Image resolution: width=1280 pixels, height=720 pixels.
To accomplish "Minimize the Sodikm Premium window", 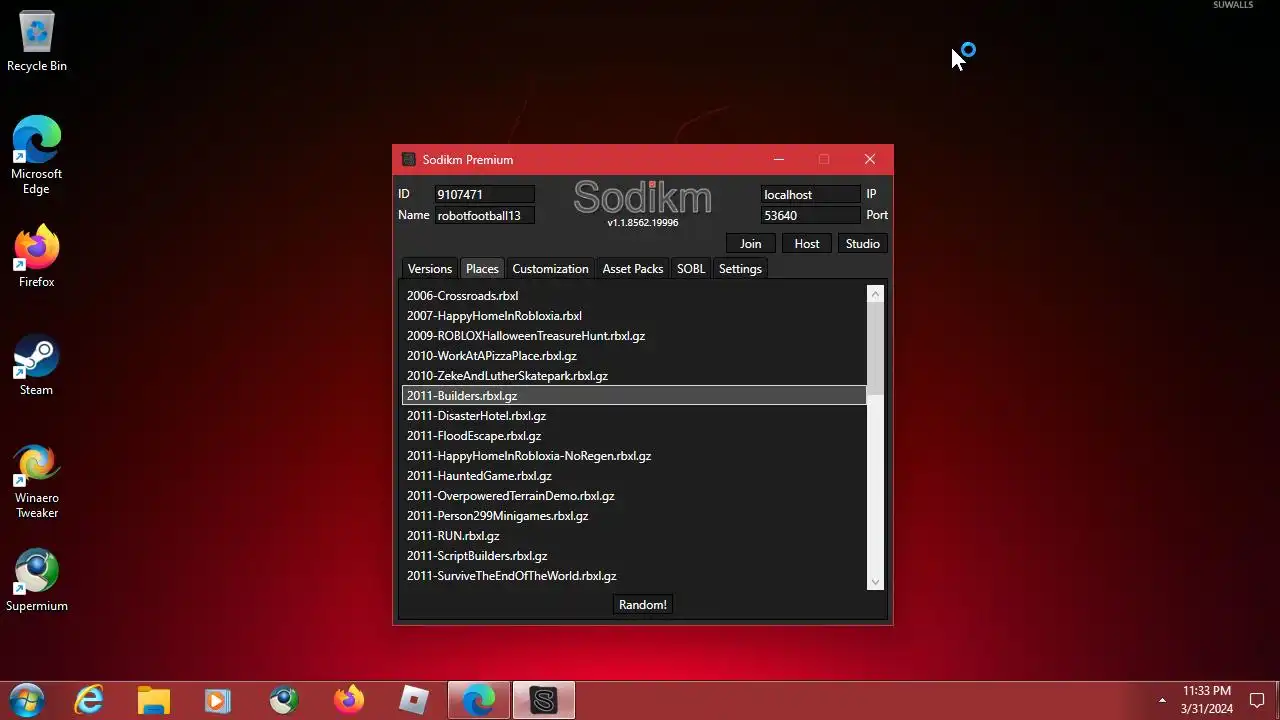I will coord(779,159).
